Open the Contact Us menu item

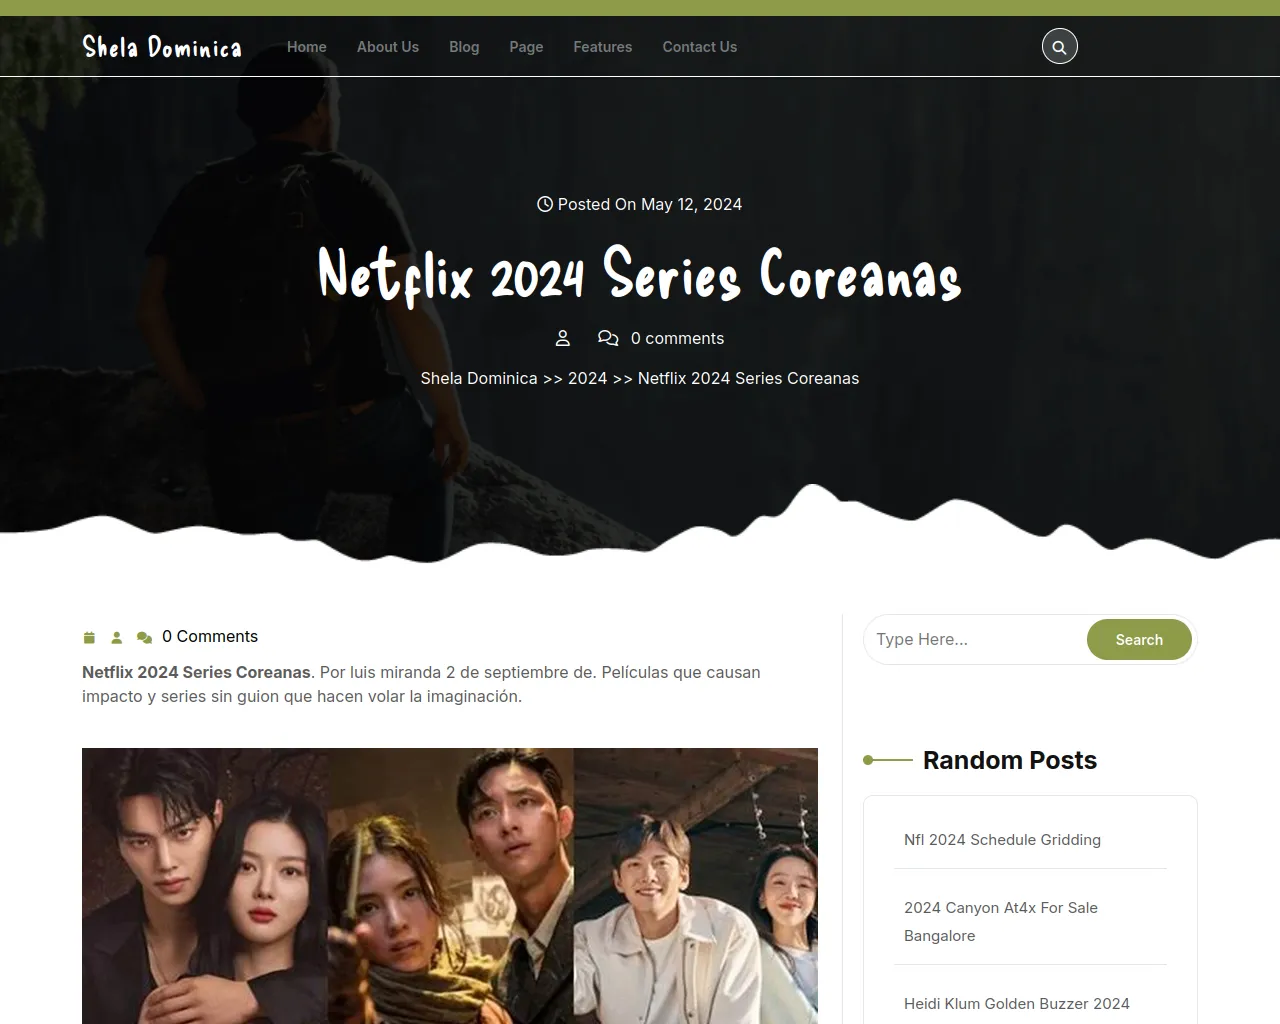point(700,47)
